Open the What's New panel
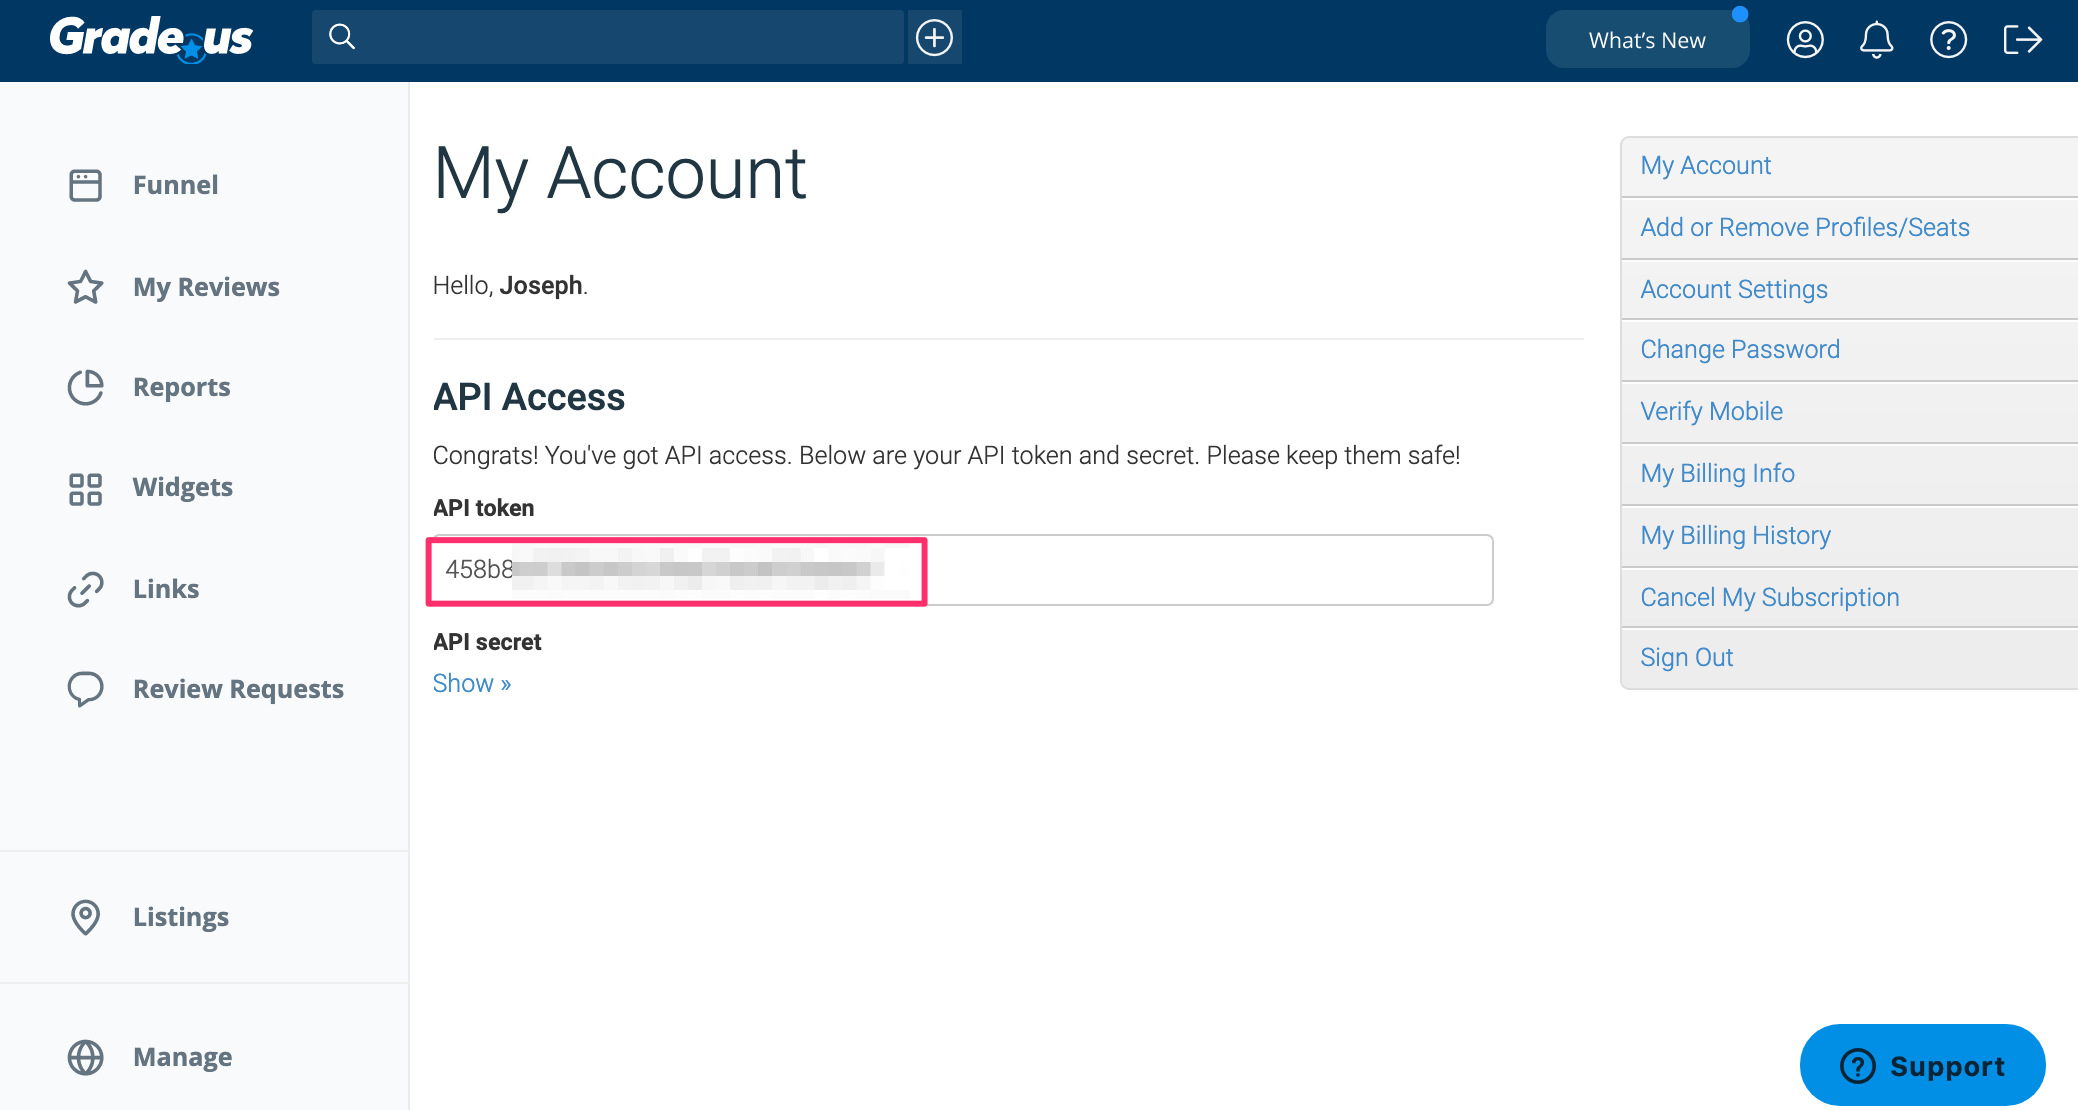 (x=1646, y=40)
